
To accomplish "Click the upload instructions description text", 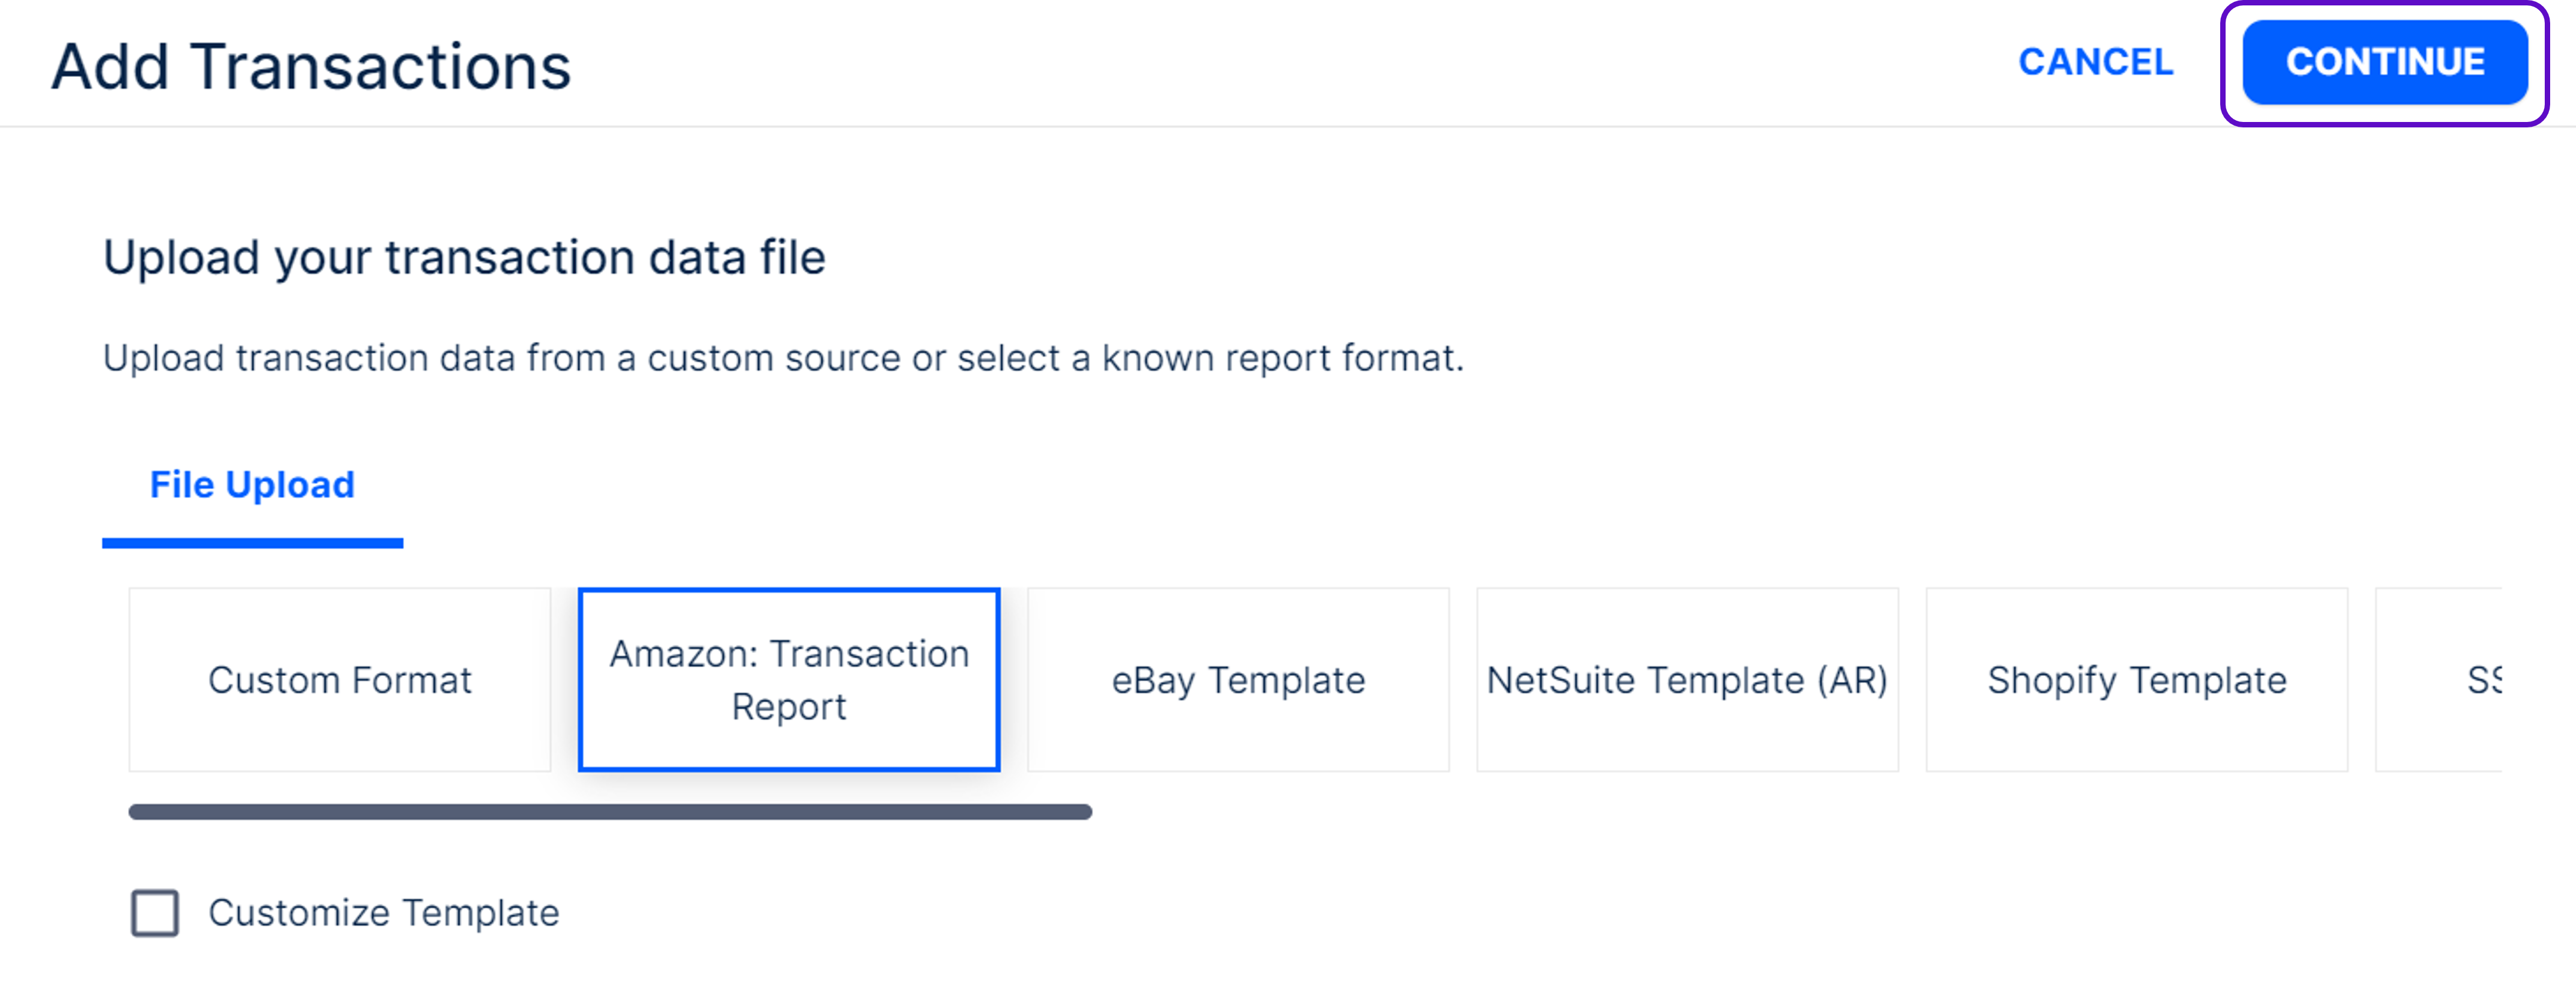I will (x=783, y=358).
